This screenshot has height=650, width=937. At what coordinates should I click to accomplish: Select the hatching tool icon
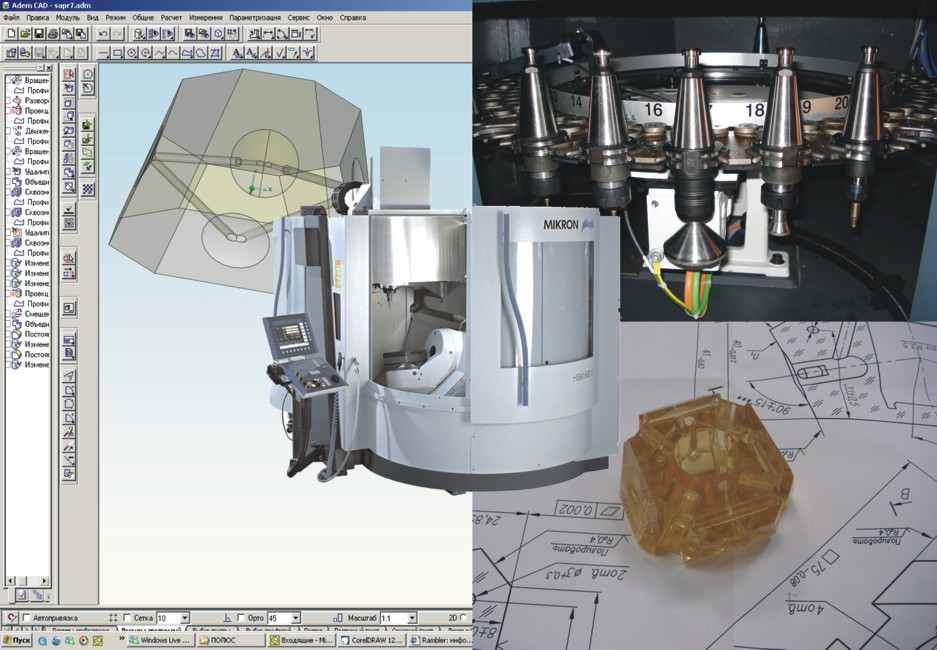pos(215,53)
